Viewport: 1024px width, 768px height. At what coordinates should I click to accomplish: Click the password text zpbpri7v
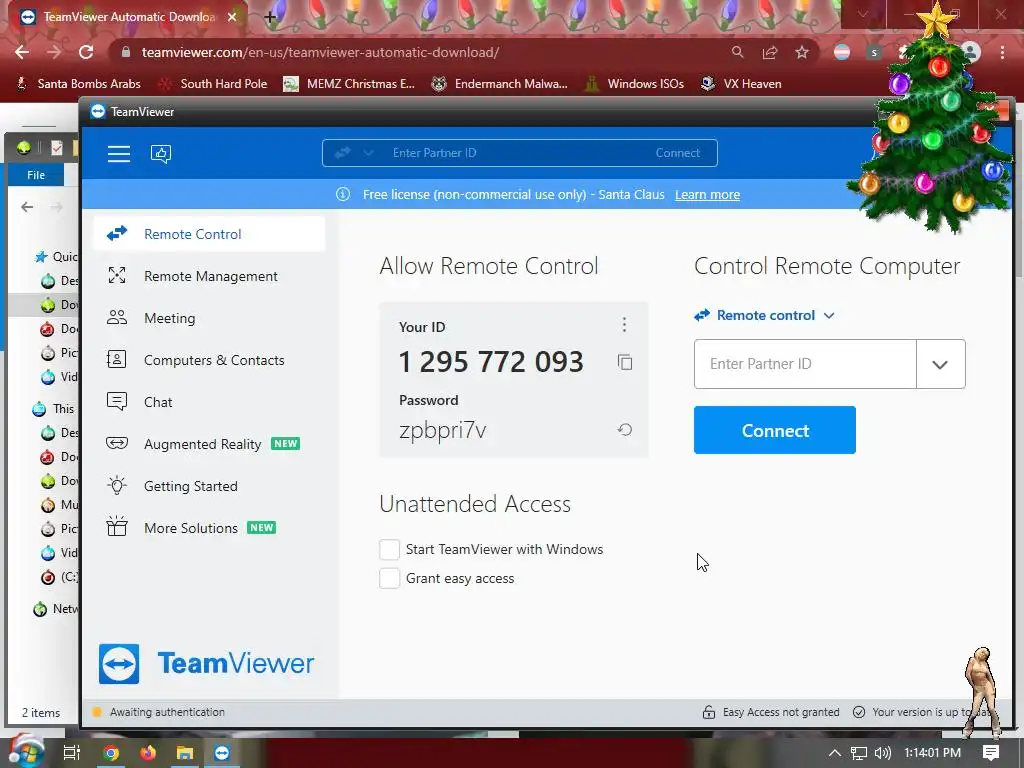click(x=443, y=430)
